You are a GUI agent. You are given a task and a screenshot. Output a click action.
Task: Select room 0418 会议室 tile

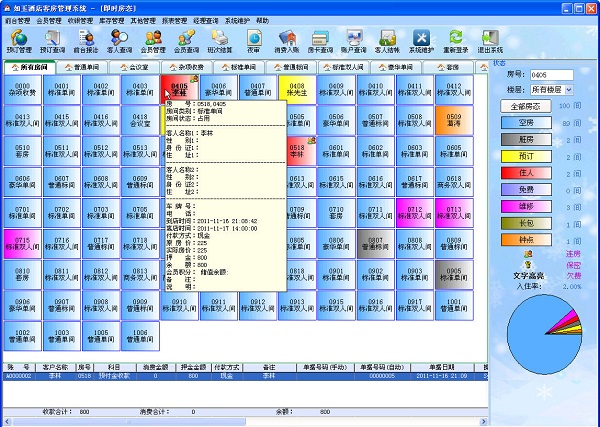click(140, 120)
